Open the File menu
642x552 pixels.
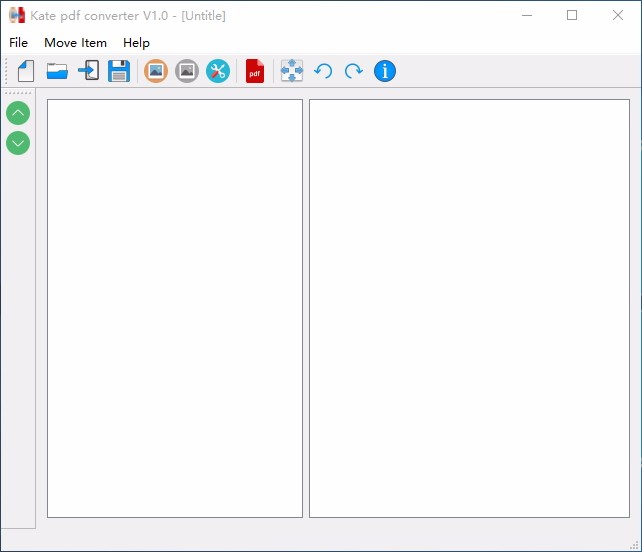pyautogui.click(x=18, y=43)
